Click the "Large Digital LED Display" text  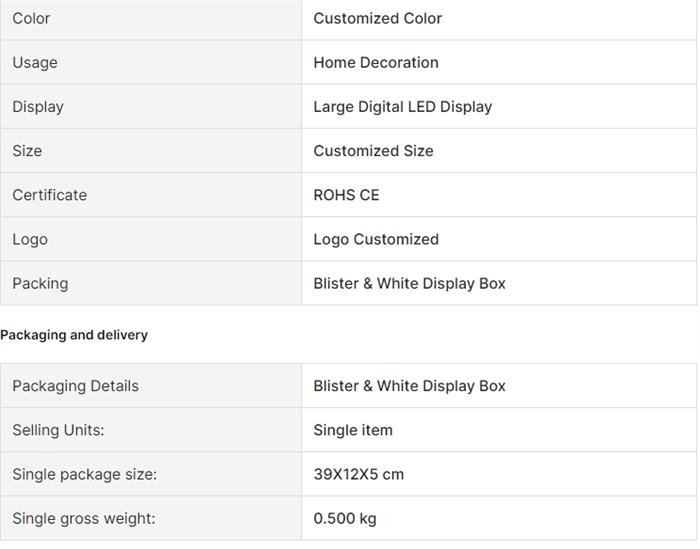click(402, 106)
